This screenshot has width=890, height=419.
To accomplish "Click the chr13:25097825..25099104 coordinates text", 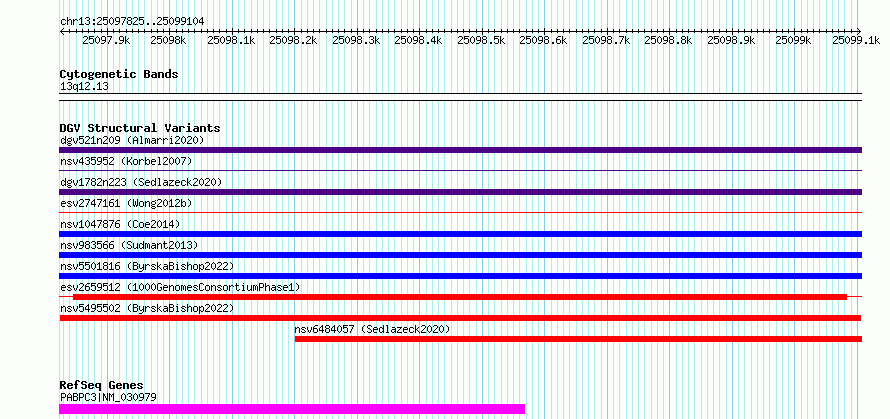I will pyautogui.click(x=132, y=22).
